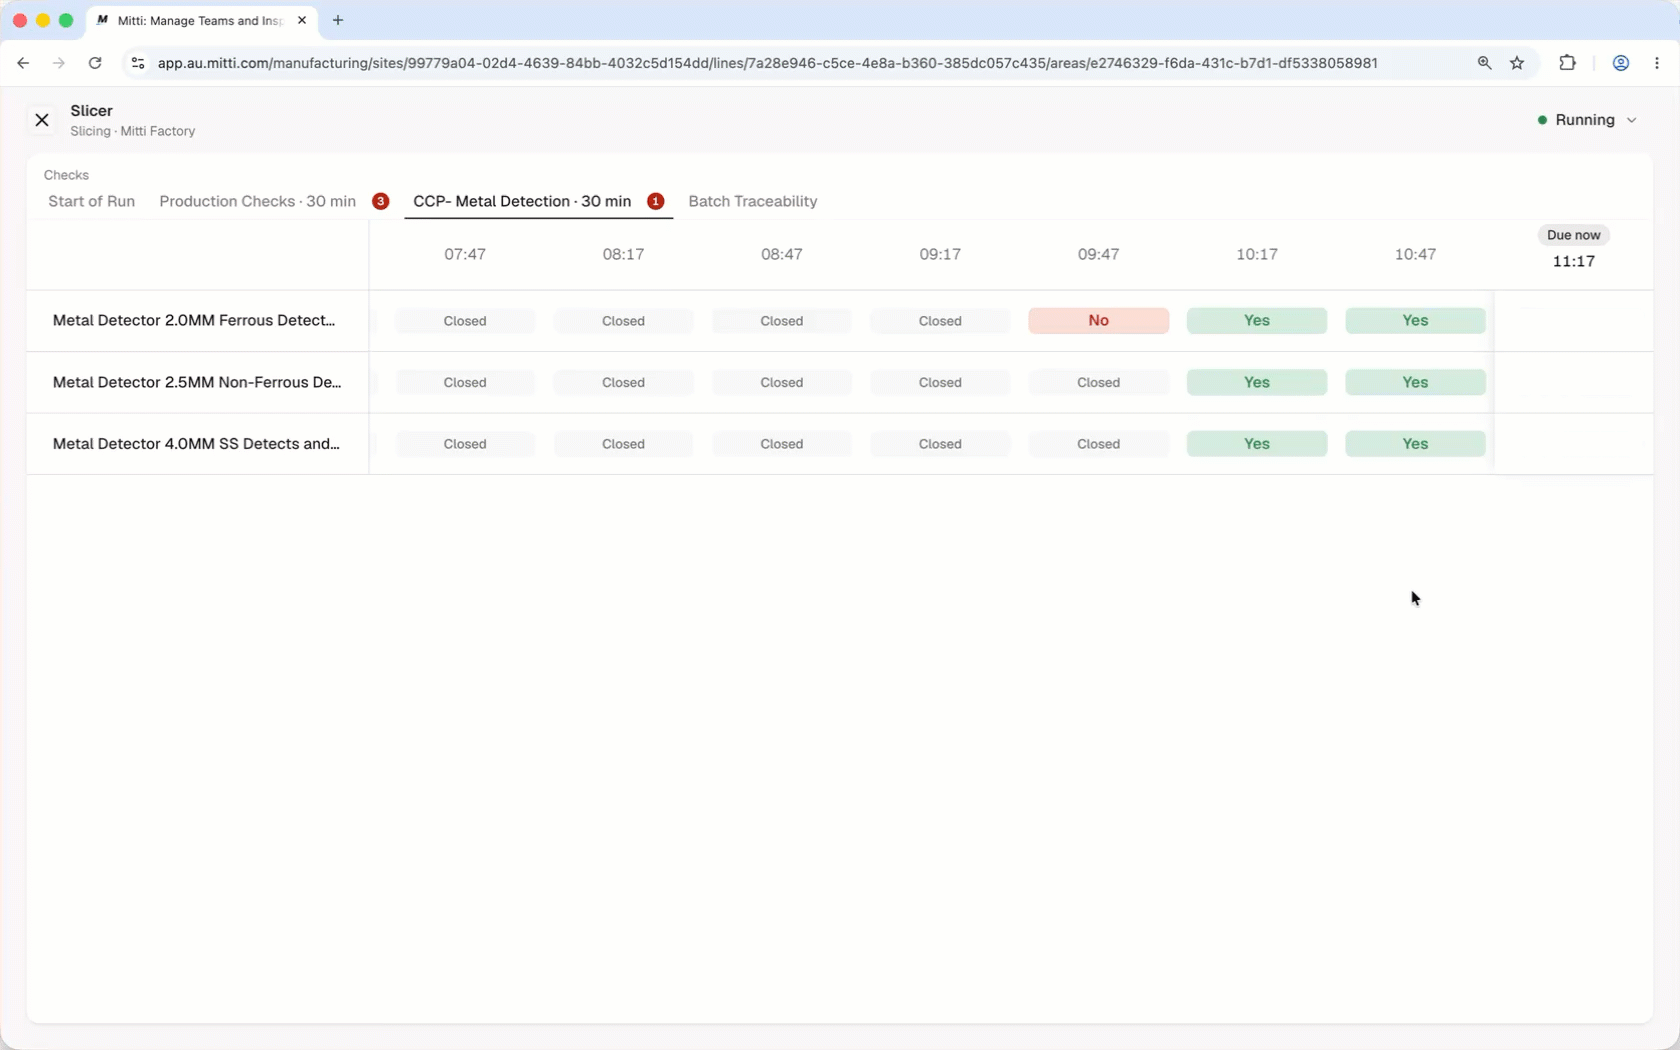Viewport: 1680px width, 1050px height.
Task: Open the 4.0MM SS Yes result at 10:47
Action: pos(1415,444)
